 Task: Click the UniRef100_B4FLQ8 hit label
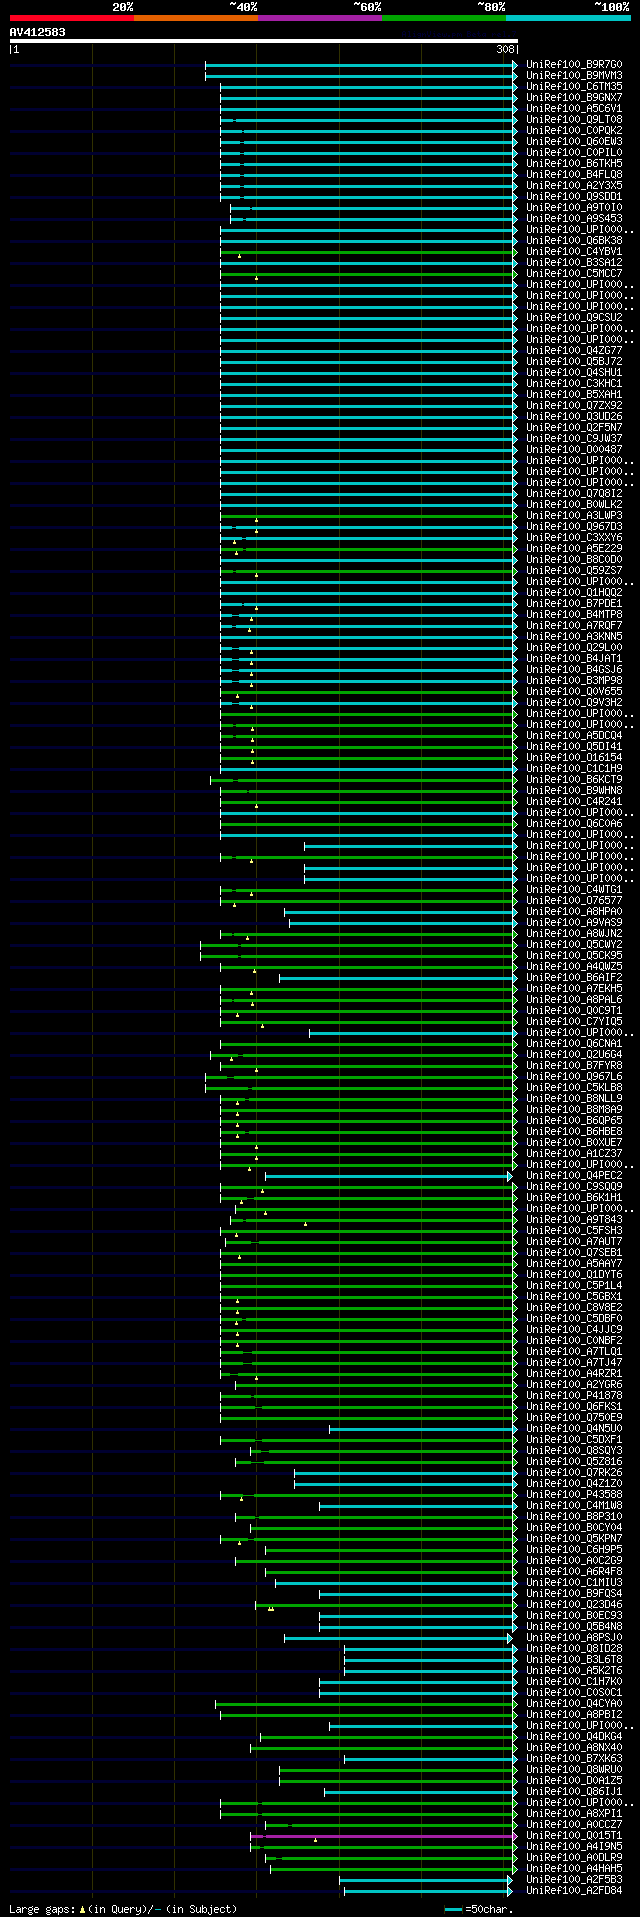(574, 174)
